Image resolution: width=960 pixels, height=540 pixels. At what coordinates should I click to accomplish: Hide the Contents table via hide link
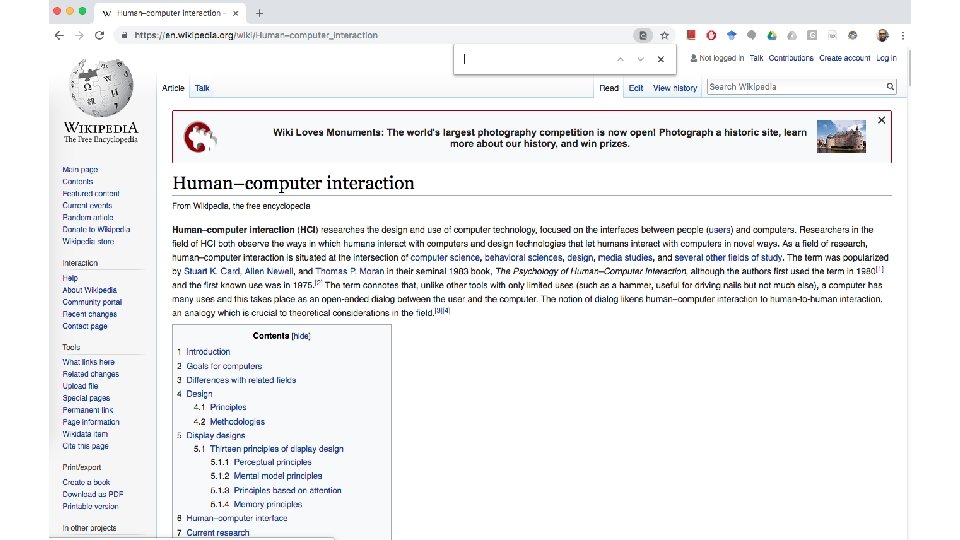click(301, 336)
